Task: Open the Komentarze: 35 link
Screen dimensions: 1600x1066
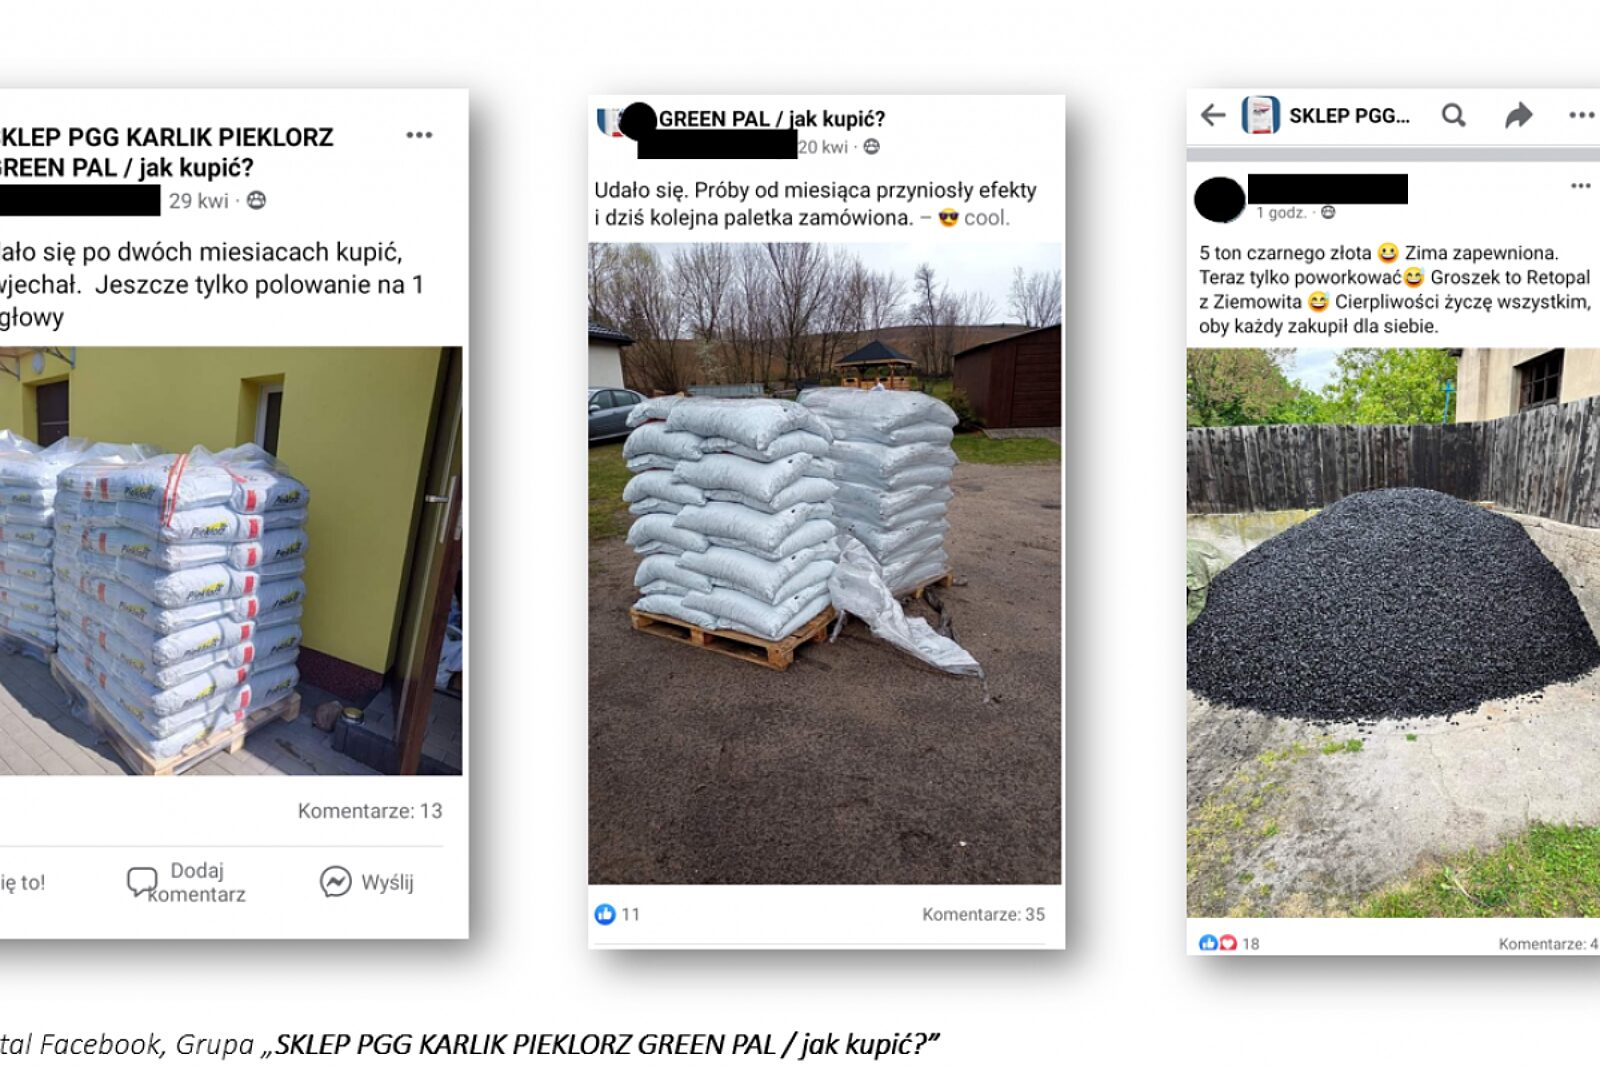Action: coord(983,914)
